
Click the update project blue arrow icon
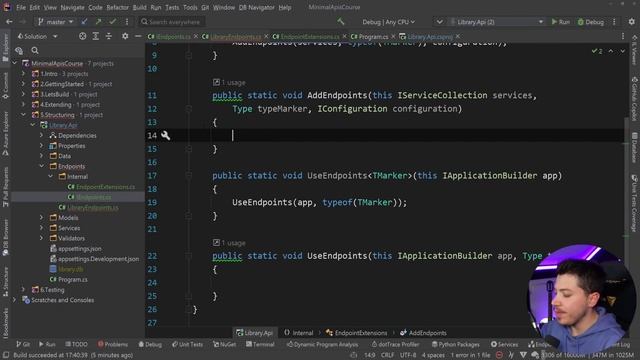84,22
